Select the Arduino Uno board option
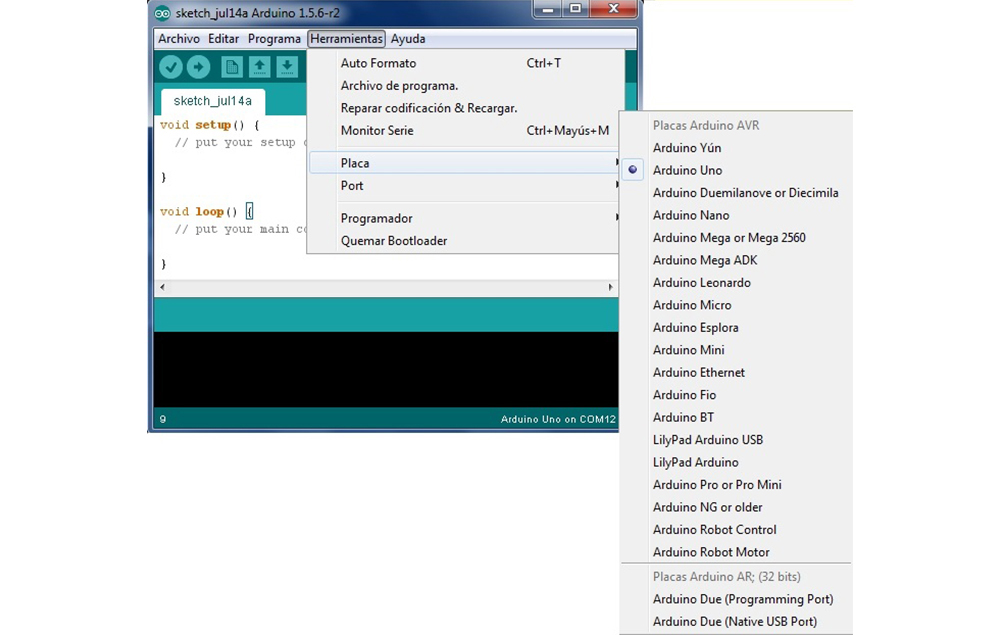Screen dimensions: 1000x636 [x=687, y=171]
